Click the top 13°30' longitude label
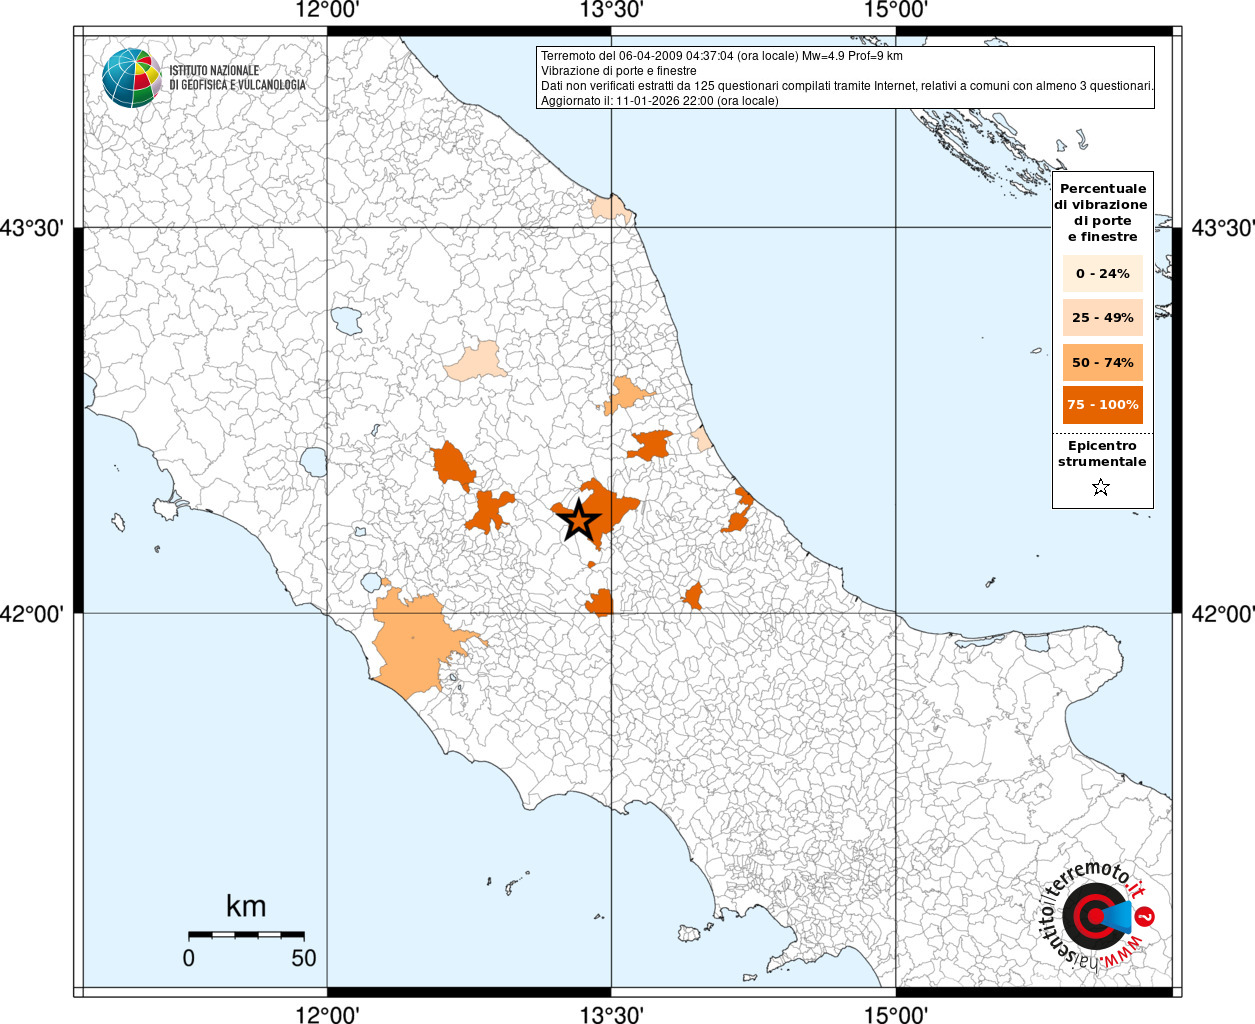The height and width of the screenshot is (1024, 1255). (611, 11)
